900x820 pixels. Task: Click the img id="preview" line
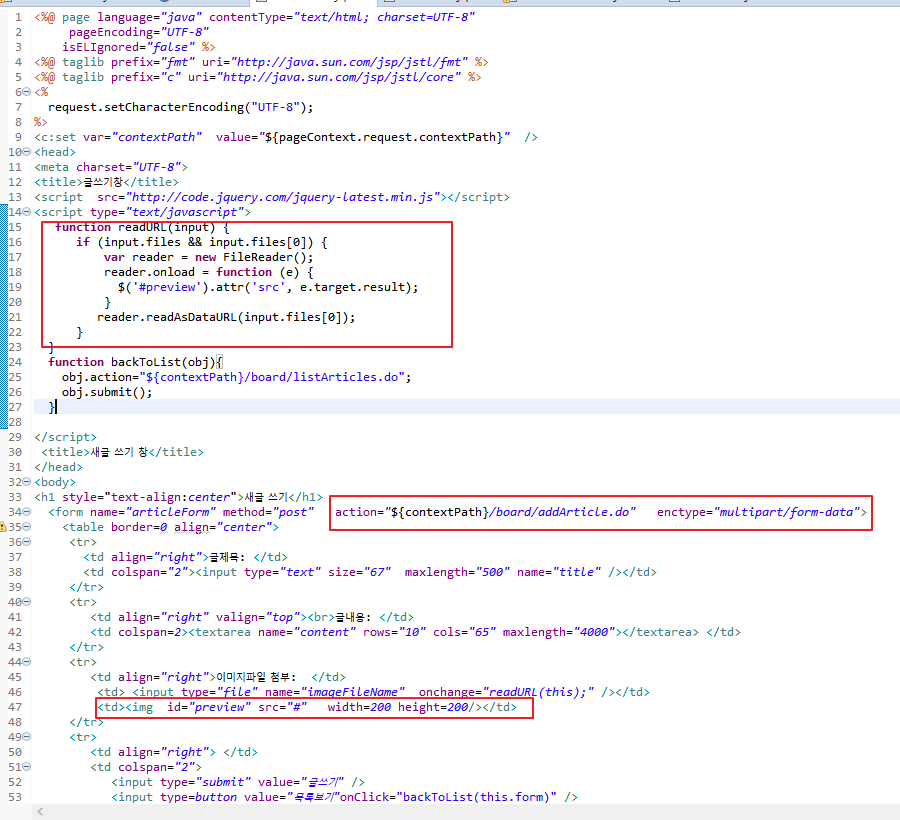click(x=307, y=707)
